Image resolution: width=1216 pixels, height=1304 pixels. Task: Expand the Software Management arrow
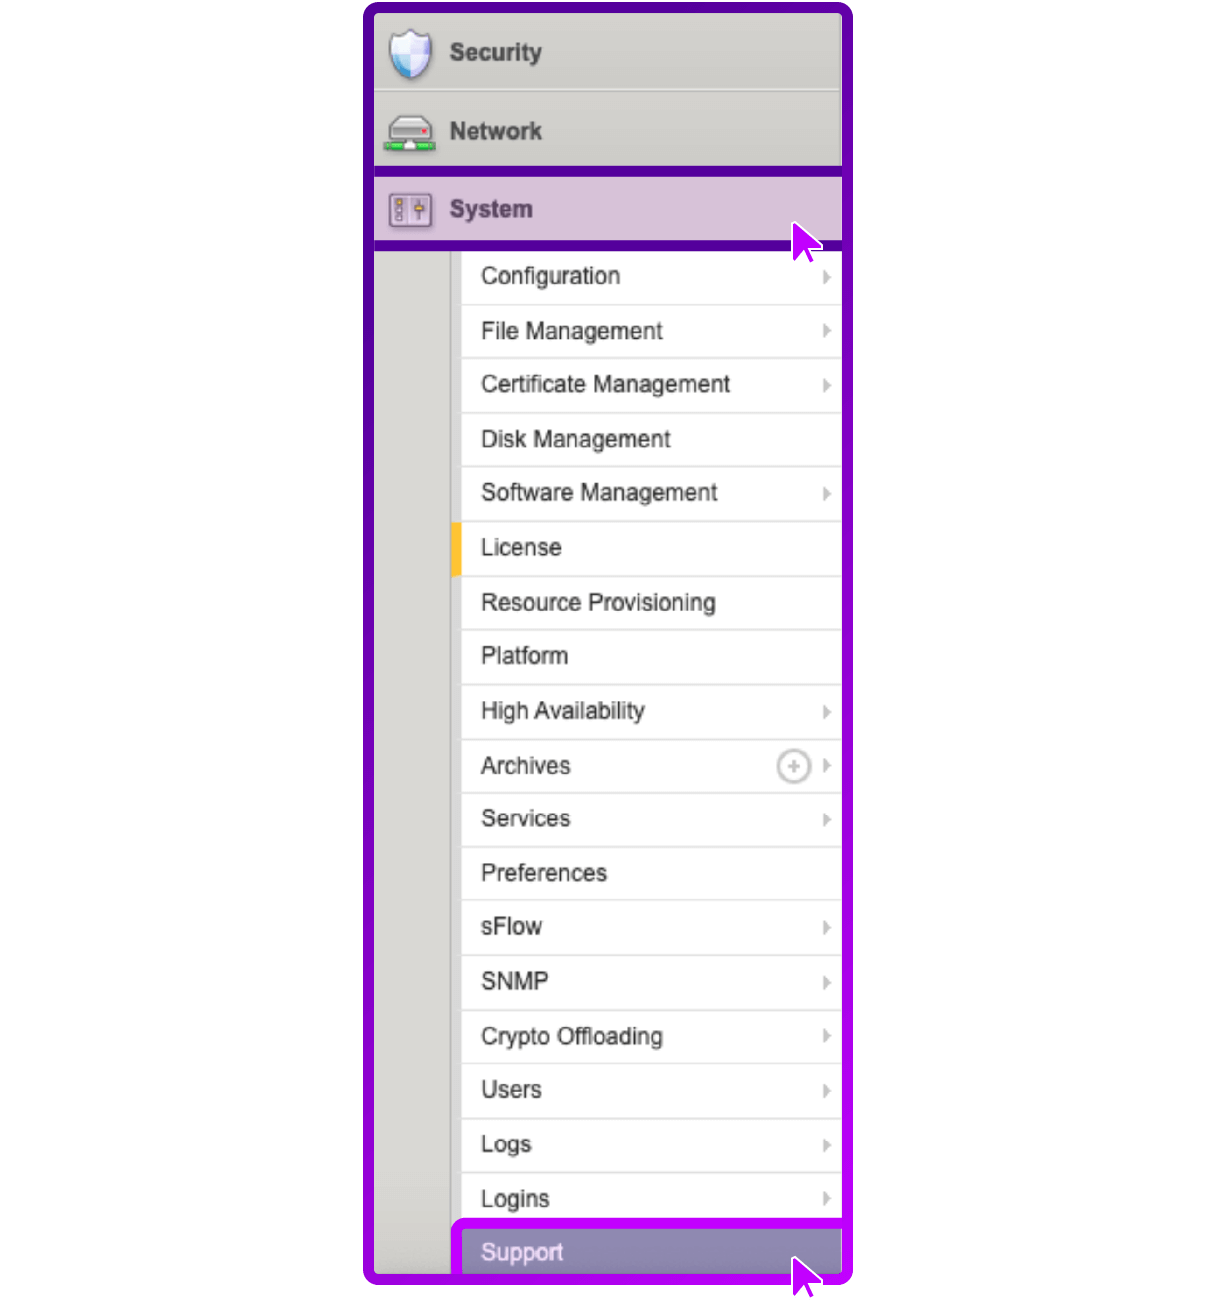[x=827, y=493]
